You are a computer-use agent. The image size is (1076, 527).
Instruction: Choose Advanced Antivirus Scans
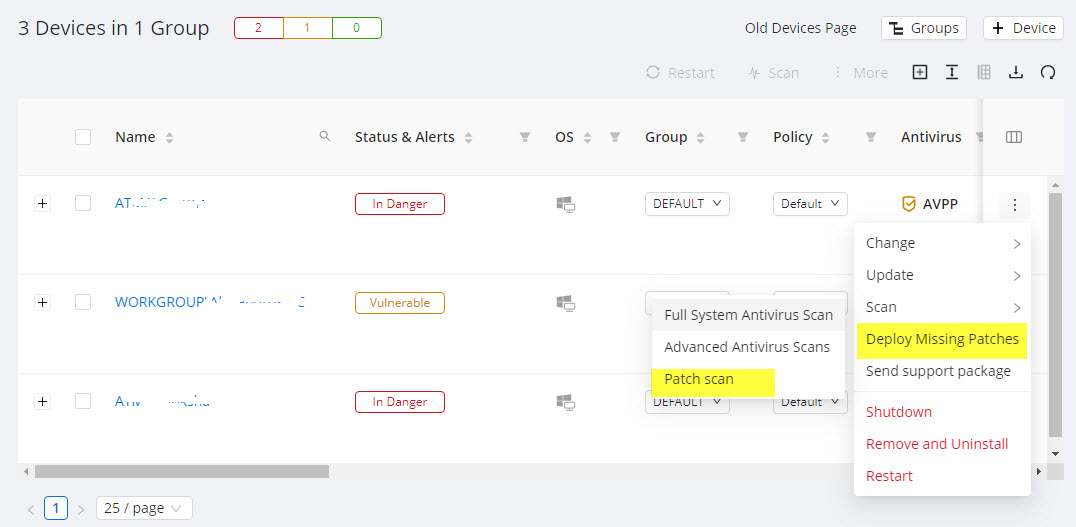(749, 347)
